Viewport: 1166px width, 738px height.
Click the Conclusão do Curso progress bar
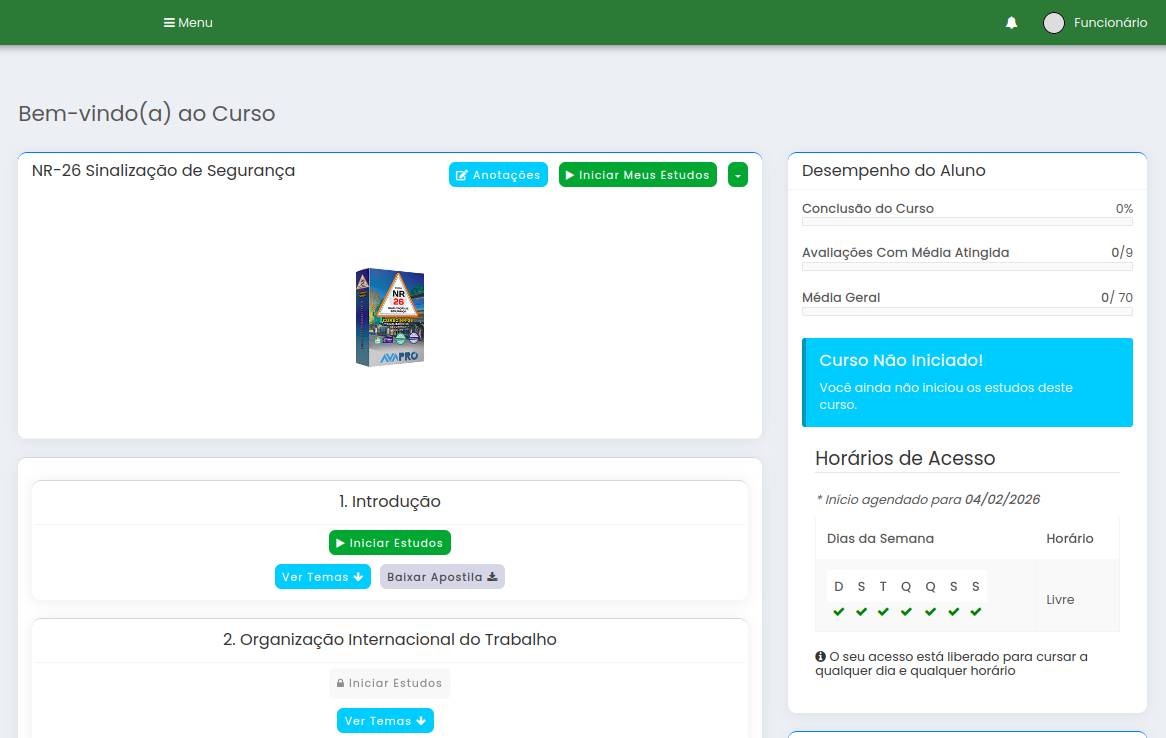point(967,222)
